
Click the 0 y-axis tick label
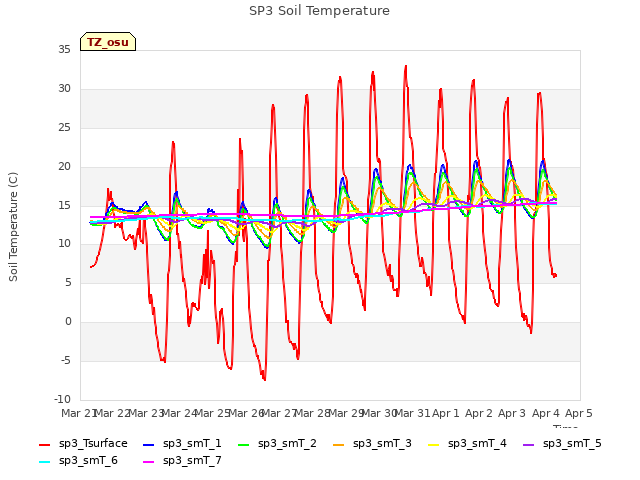[68, 322]
